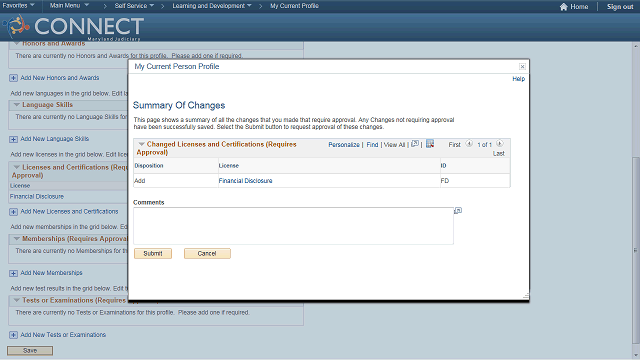Click into the Comments text box
The image size is (640, 360).
[293, 226]
